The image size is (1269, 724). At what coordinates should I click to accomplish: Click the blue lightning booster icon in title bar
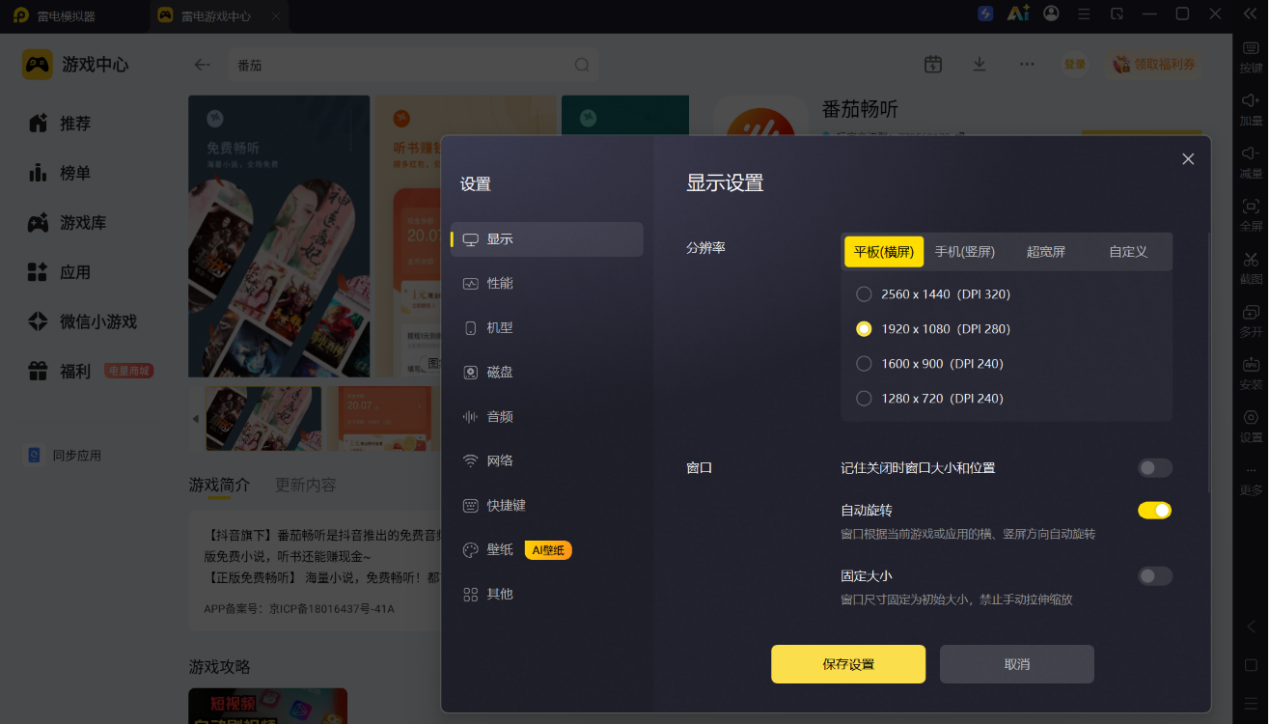point(985,14)
